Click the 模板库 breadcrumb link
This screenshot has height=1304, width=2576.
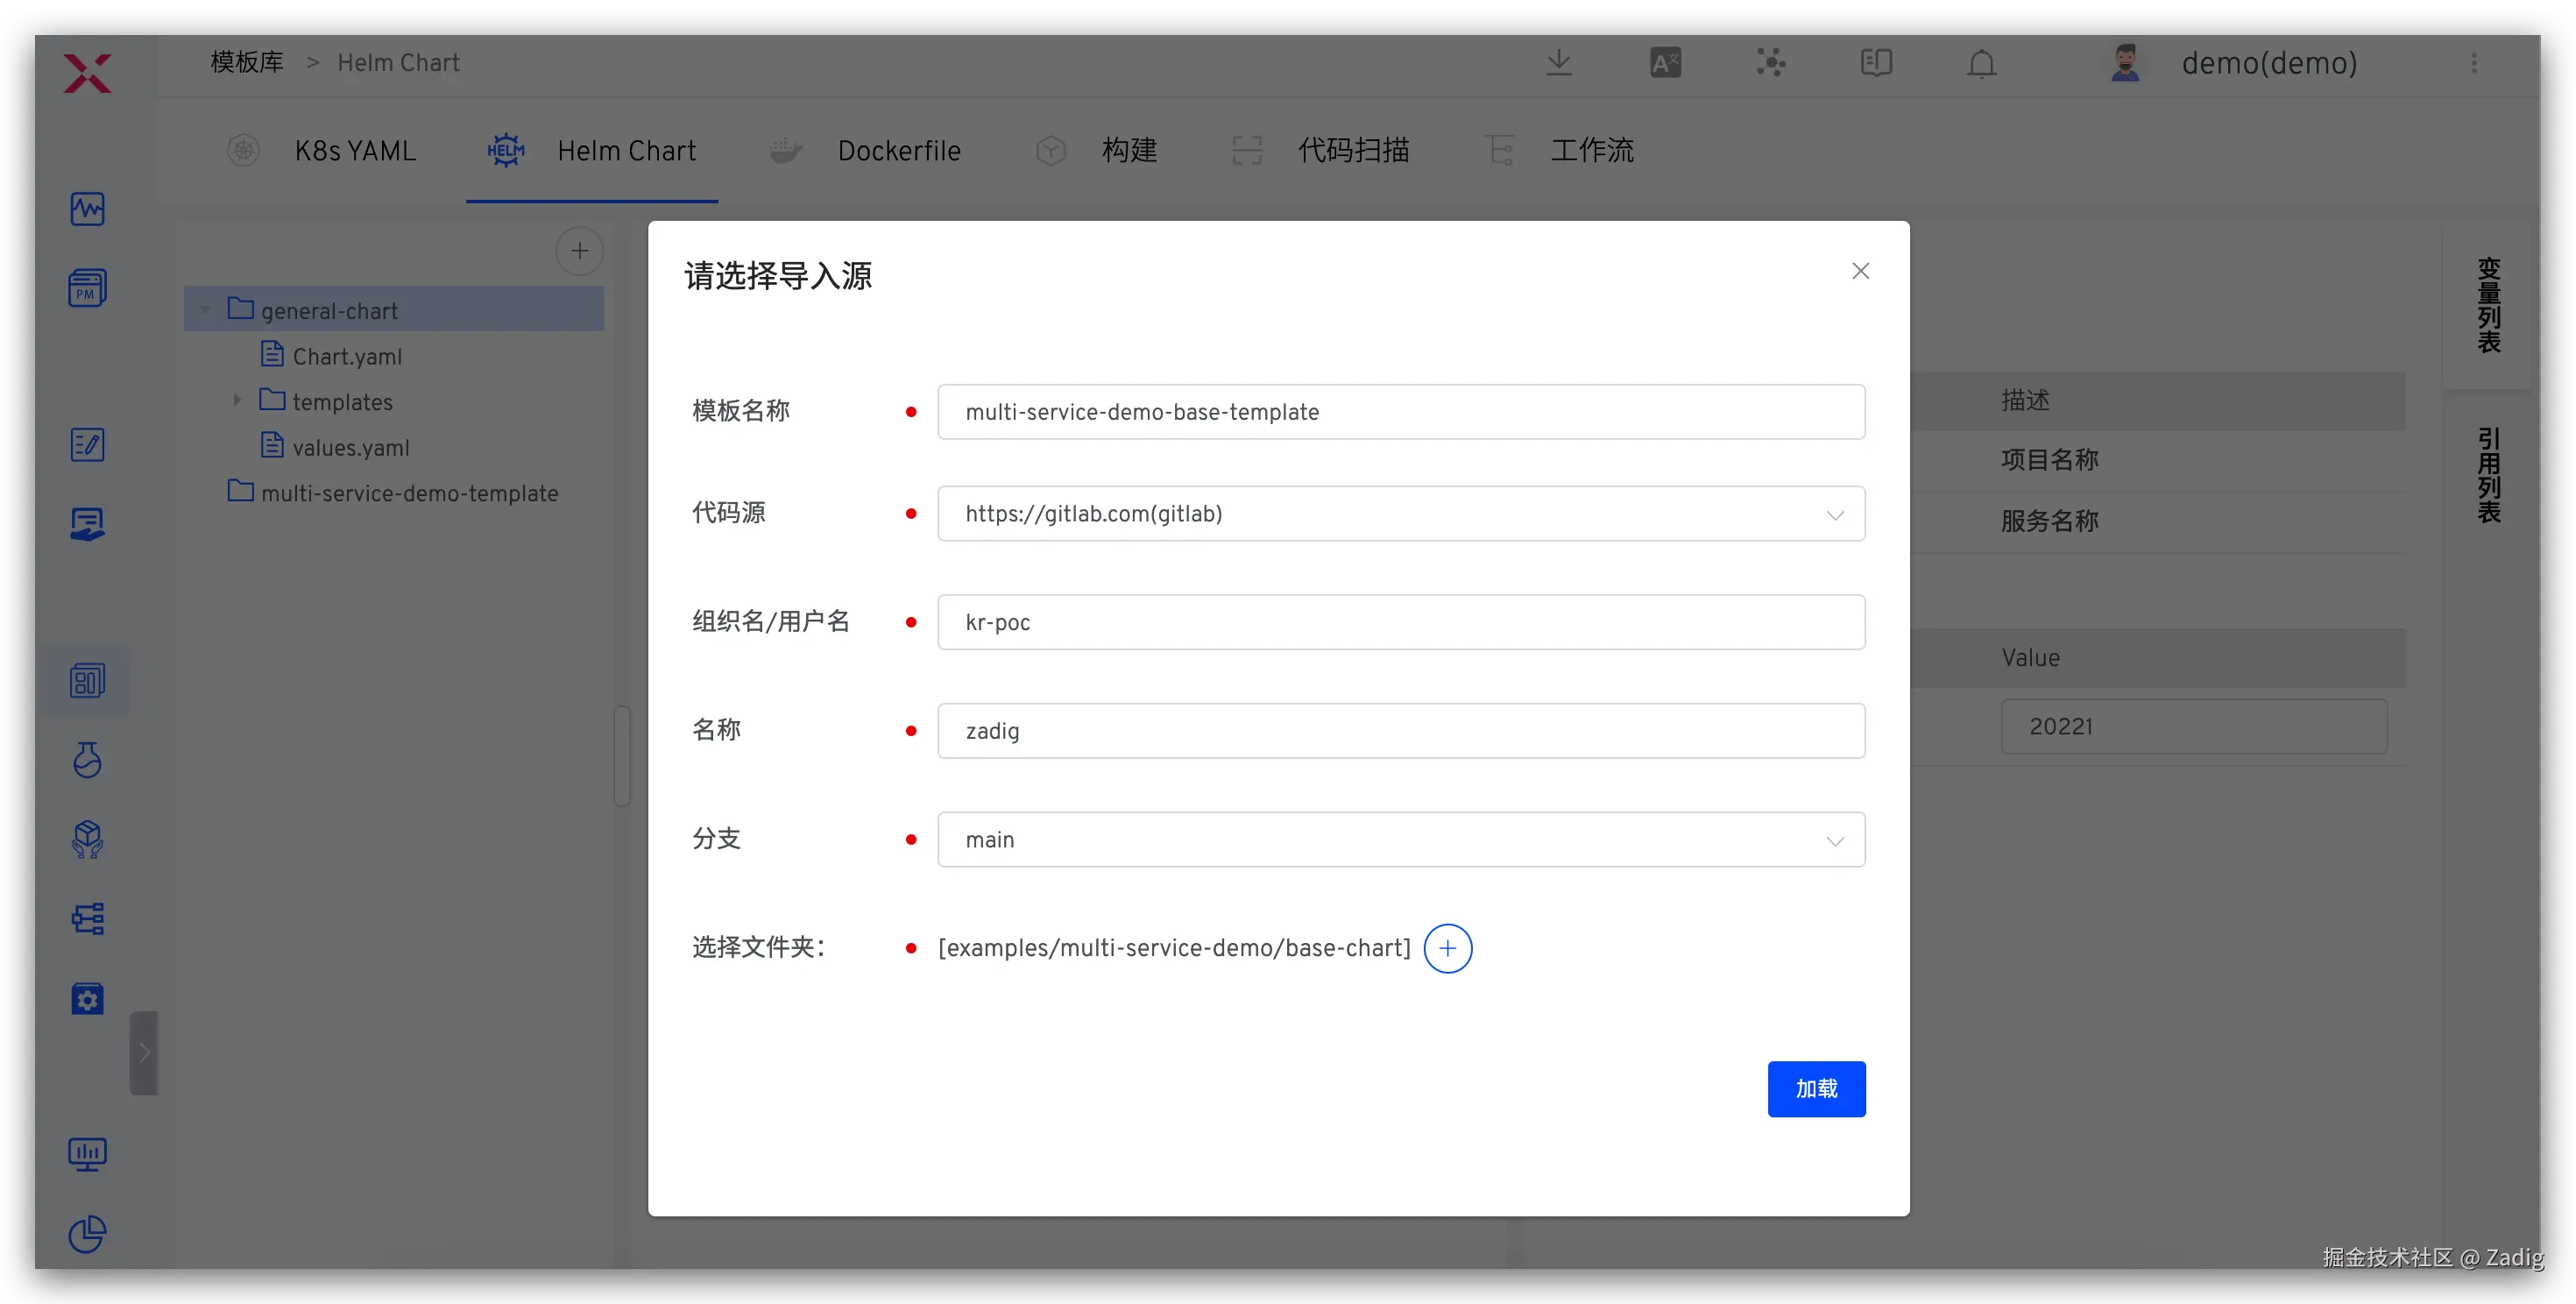[x=247, y=63]
